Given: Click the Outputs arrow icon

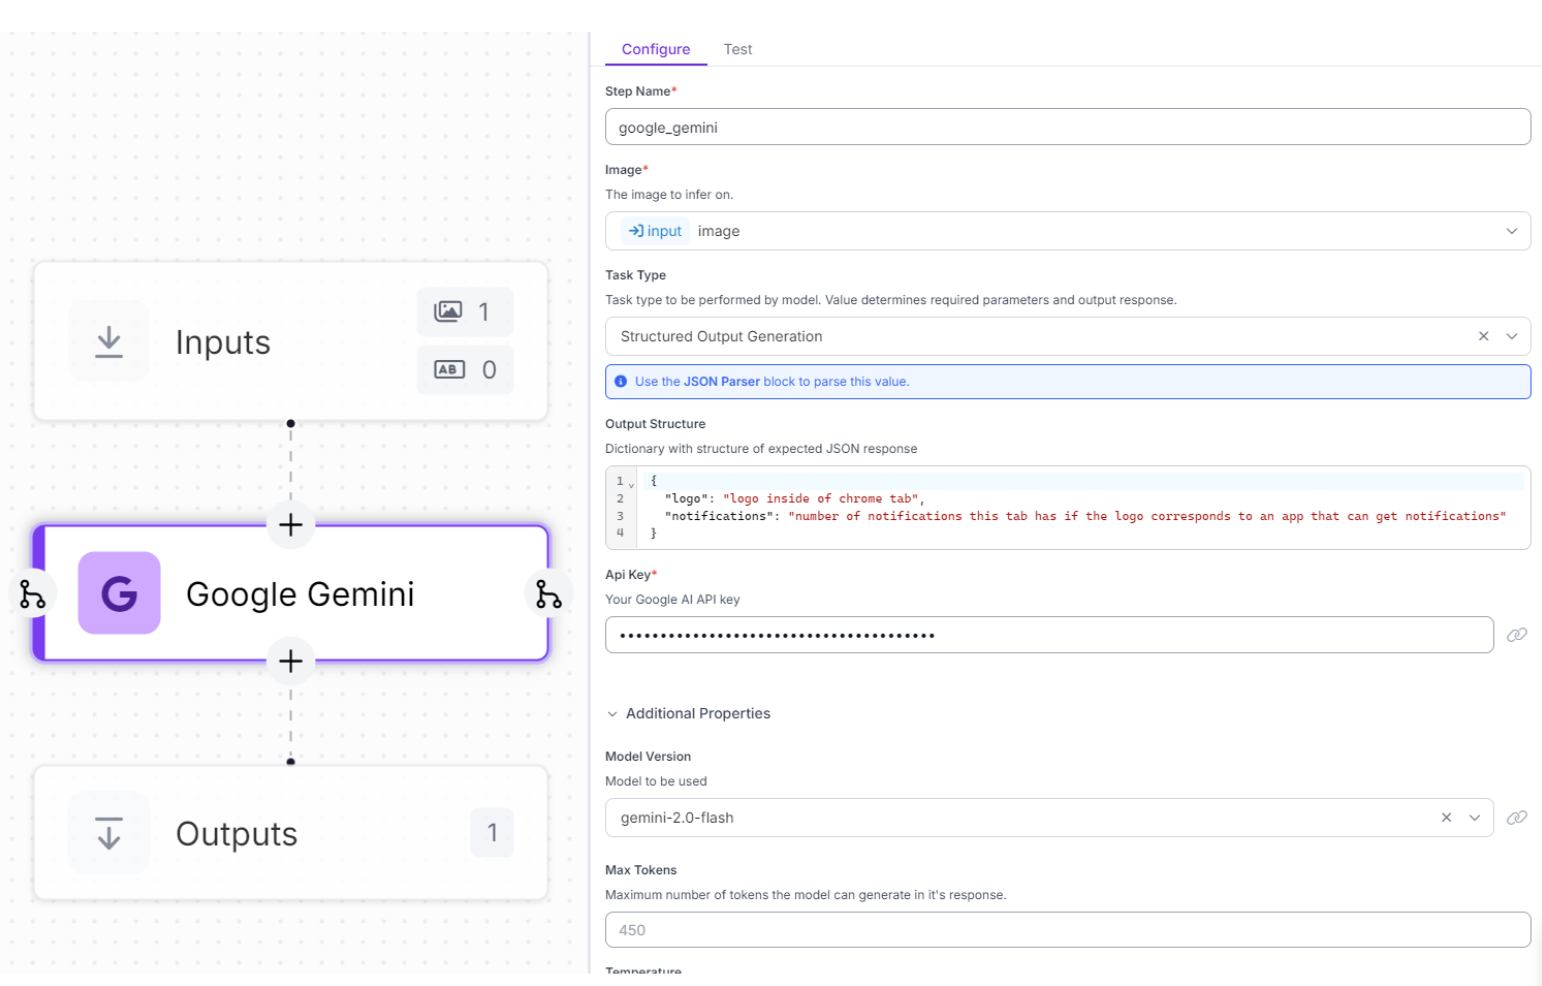Looking at the screenshot, I should [x=109, y=833].
